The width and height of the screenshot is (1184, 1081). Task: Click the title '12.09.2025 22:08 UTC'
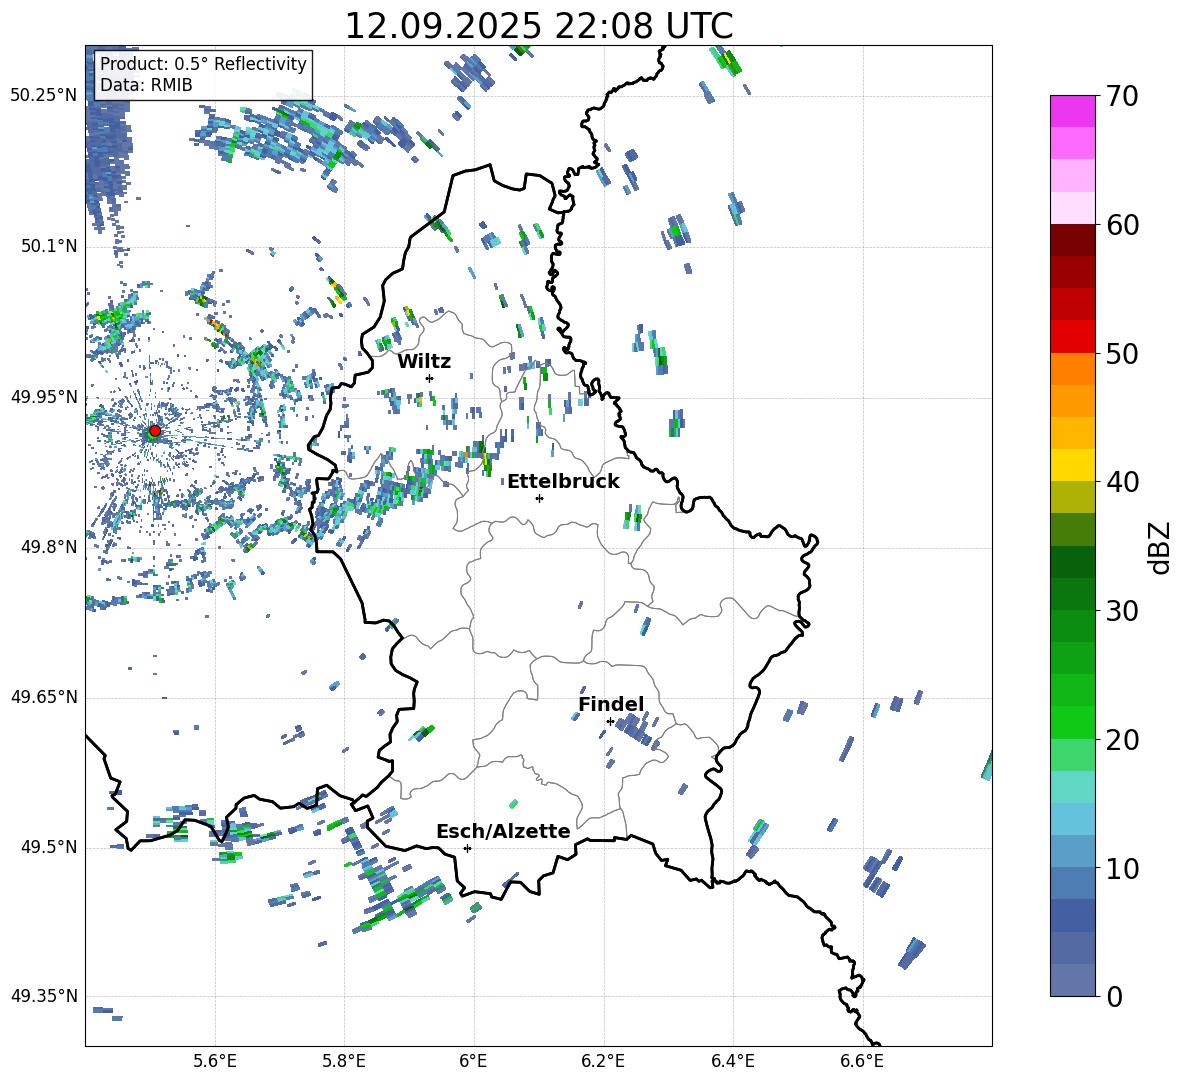pos(538,26)
